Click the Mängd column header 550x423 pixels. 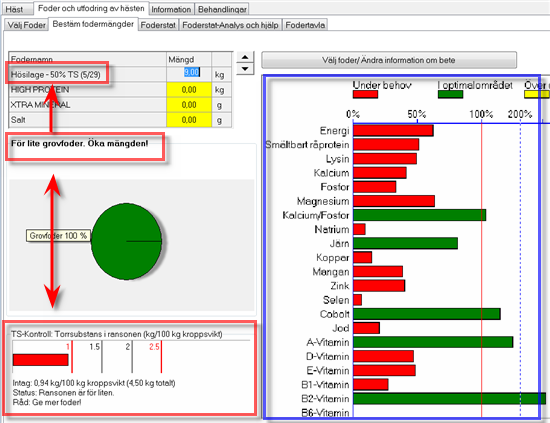tap(189, 59)
